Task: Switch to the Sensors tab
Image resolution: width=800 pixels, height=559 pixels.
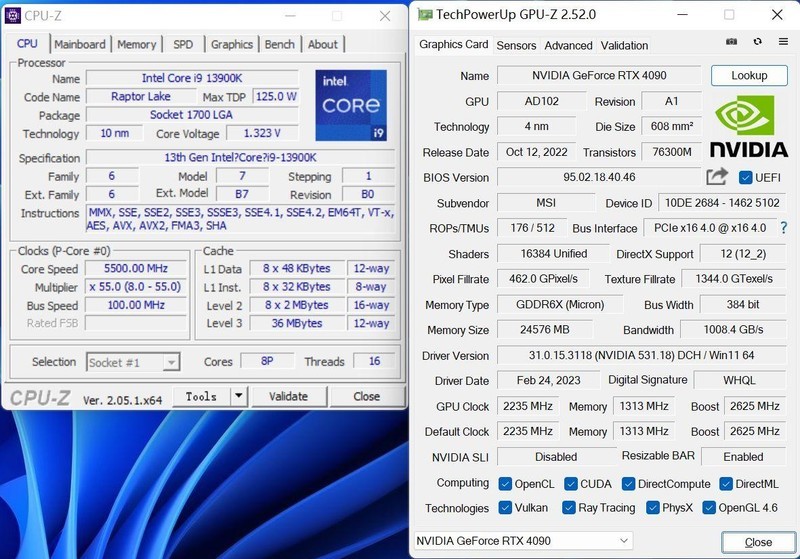Action: (x=516, y=45)
